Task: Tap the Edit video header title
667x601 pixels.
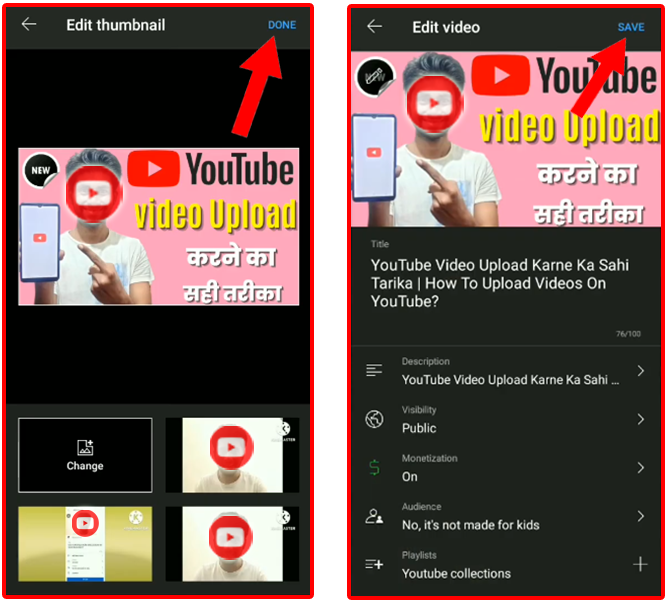Action: tap(446, 27)
